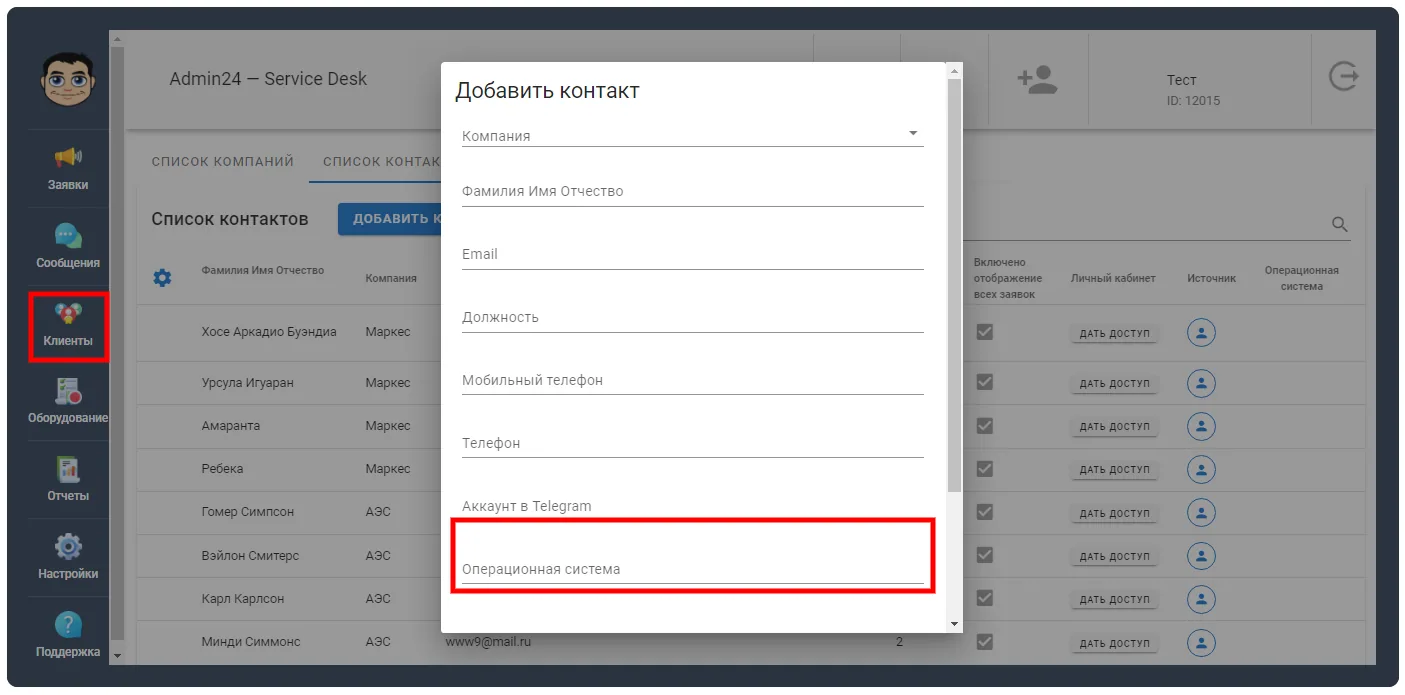Image resolution: width=1405 pixels, height=695 pixels.
Task: Toggle checkbox in Хосе Аркадио Буэндиа row
Action: coord(985,331)
